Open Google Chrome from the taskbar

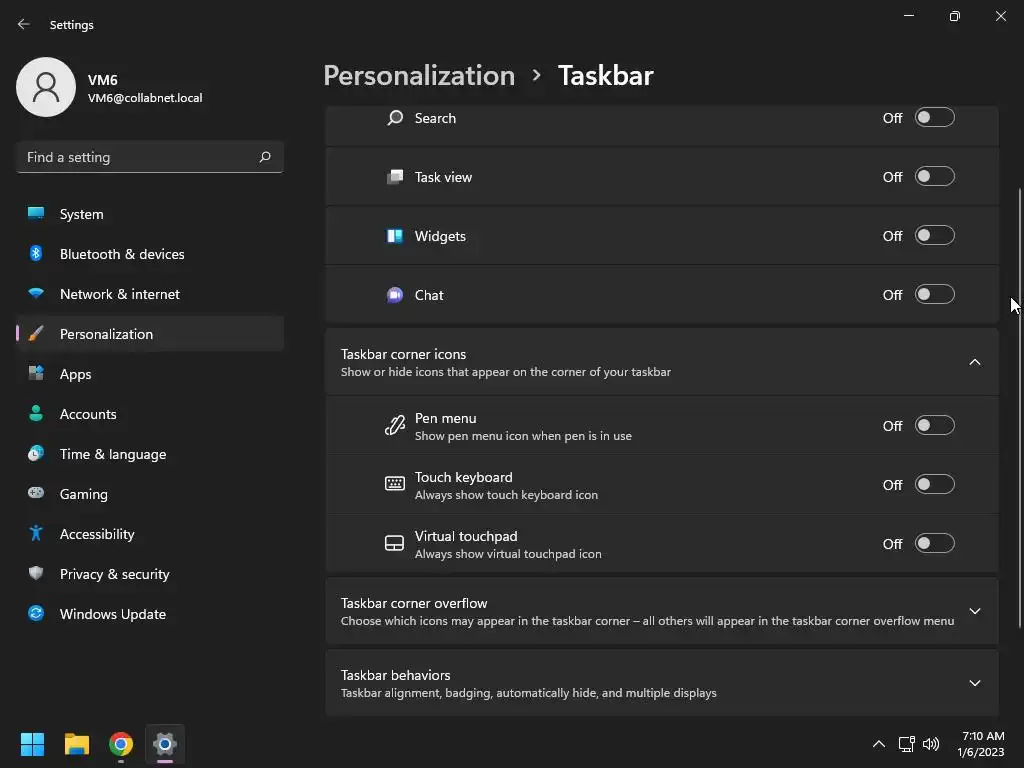coord(121,744)
